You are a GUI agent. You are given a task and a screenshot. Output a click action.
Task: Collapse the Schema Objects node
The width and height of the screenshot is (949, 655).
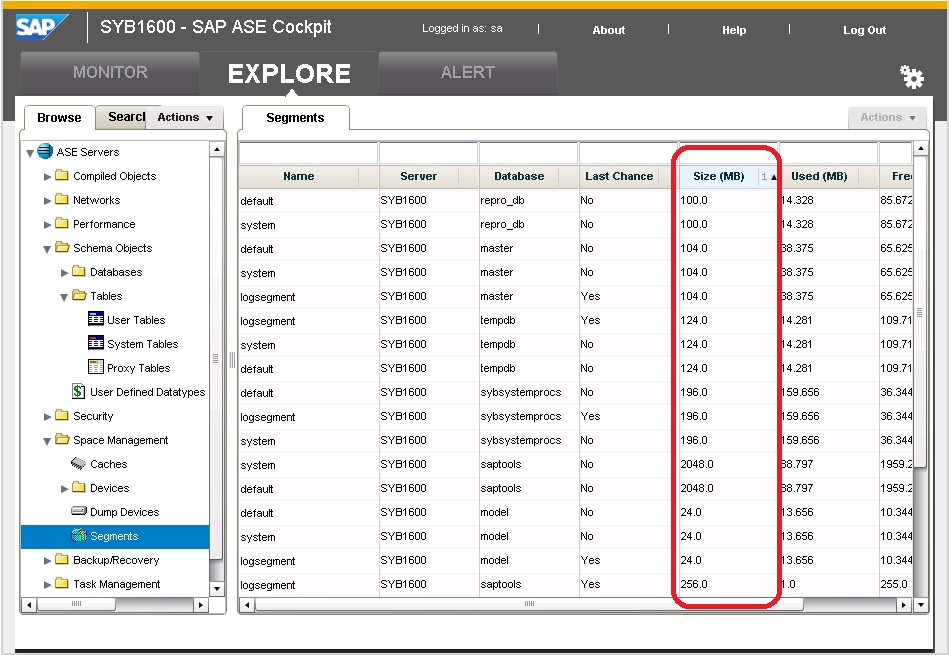47,249
